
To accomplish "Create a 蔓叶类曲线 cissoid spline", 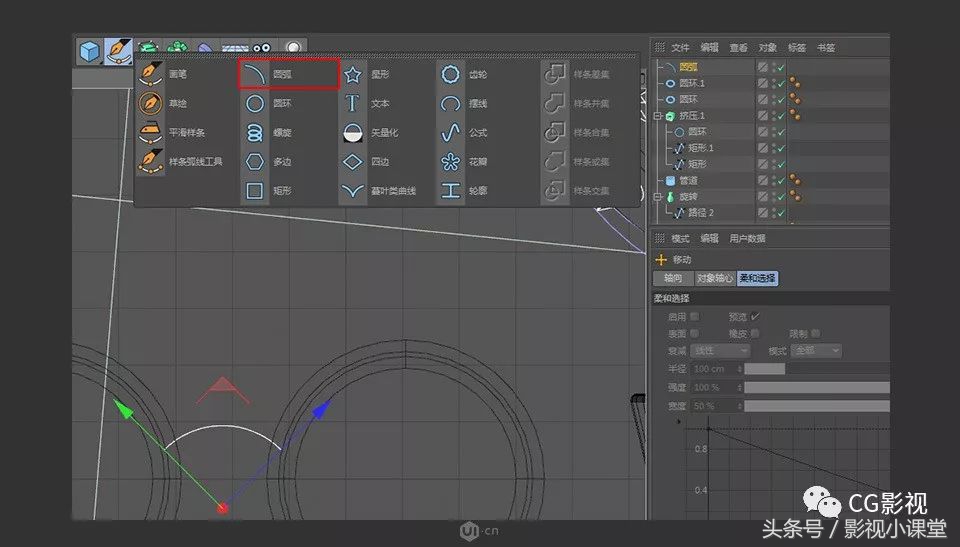I will point(378,191).
